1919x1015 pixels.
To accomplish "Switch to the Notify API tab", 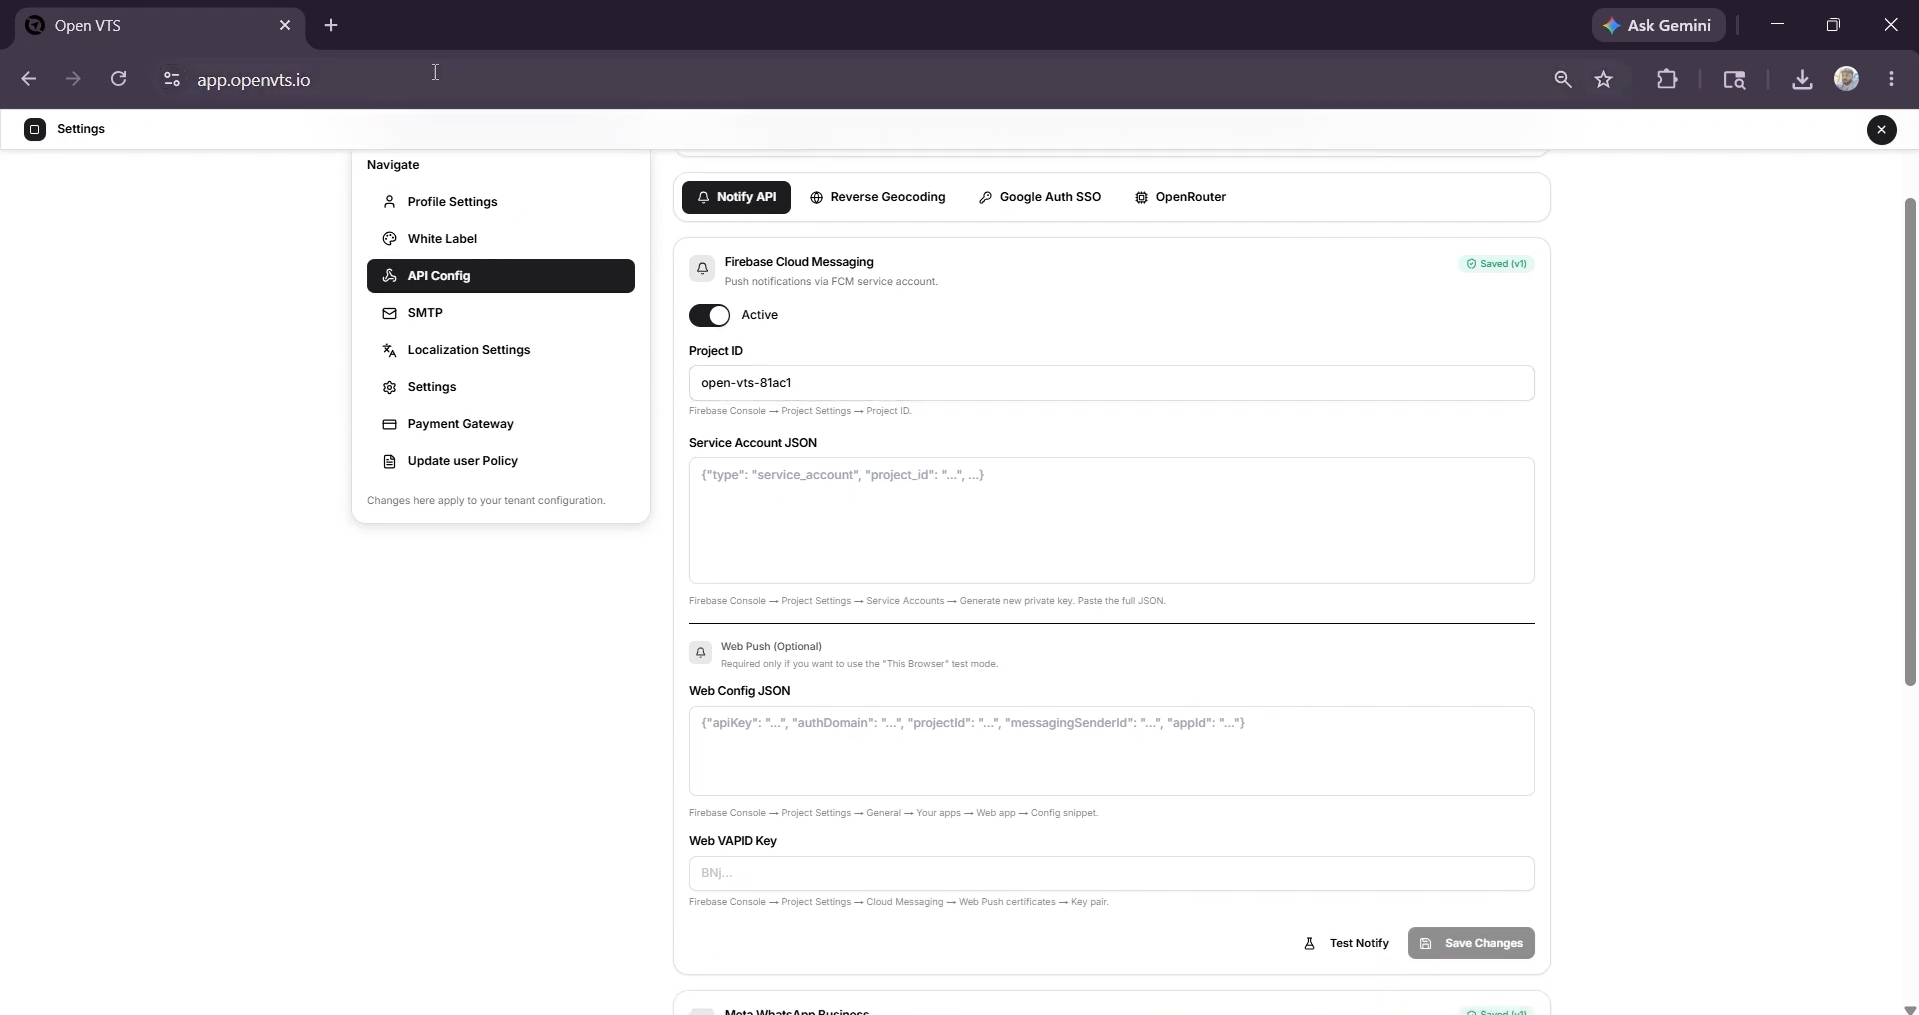I will point(736,197).
